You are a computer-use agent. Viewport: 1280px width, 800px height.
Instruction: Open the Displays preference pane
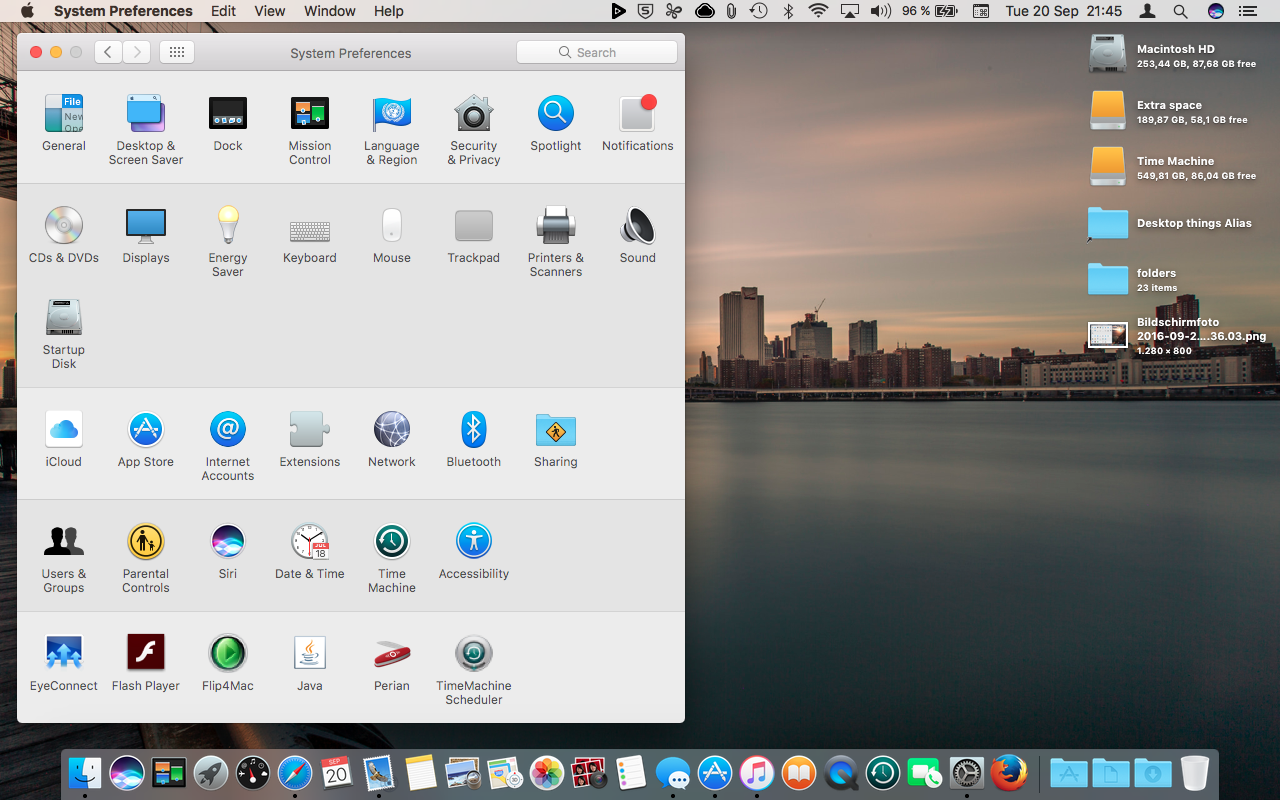tap(146, 225)
